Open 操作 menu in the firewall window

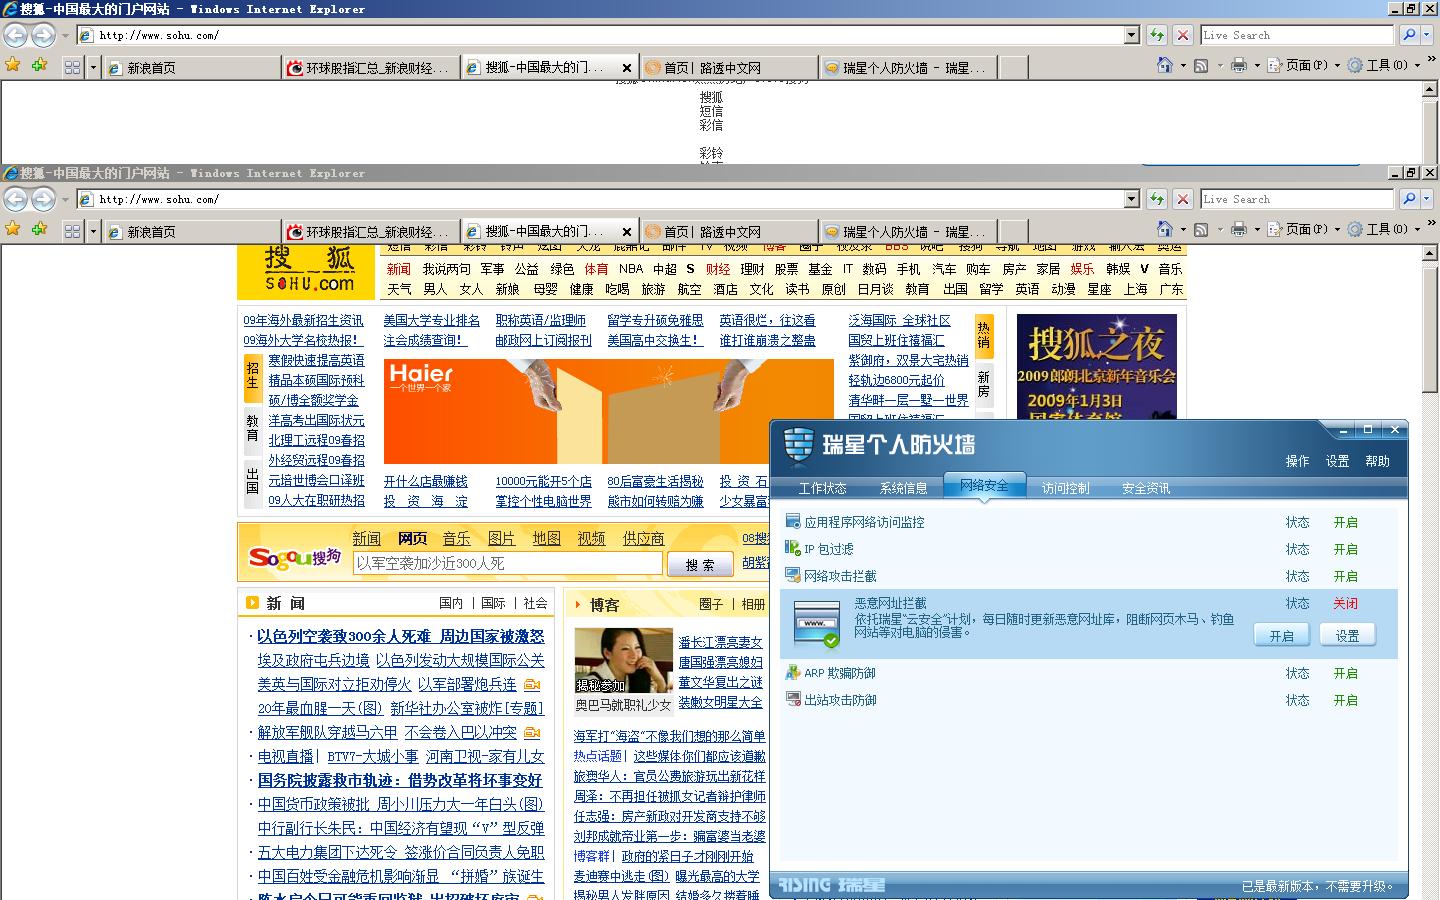pos(1297,461)
